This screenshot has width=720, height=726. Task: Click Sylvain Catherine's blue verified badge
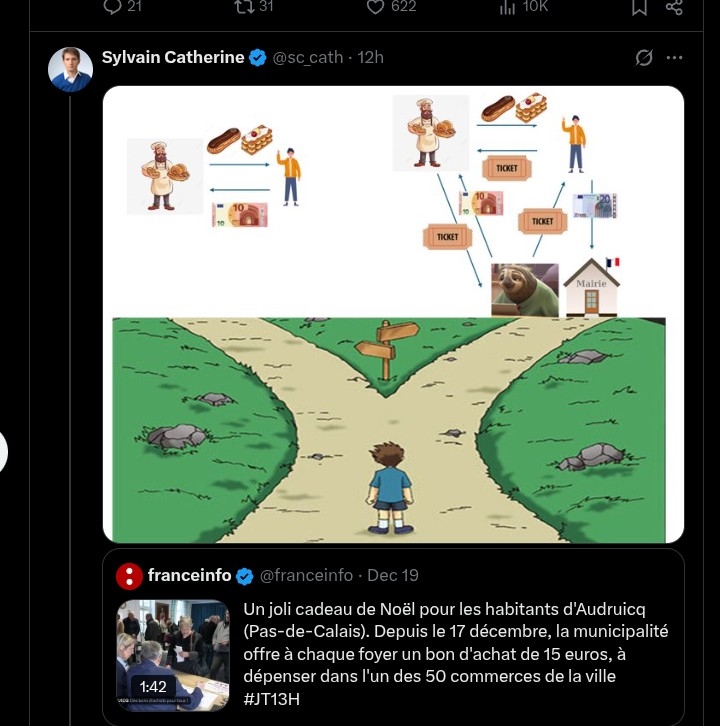[258, 58]
